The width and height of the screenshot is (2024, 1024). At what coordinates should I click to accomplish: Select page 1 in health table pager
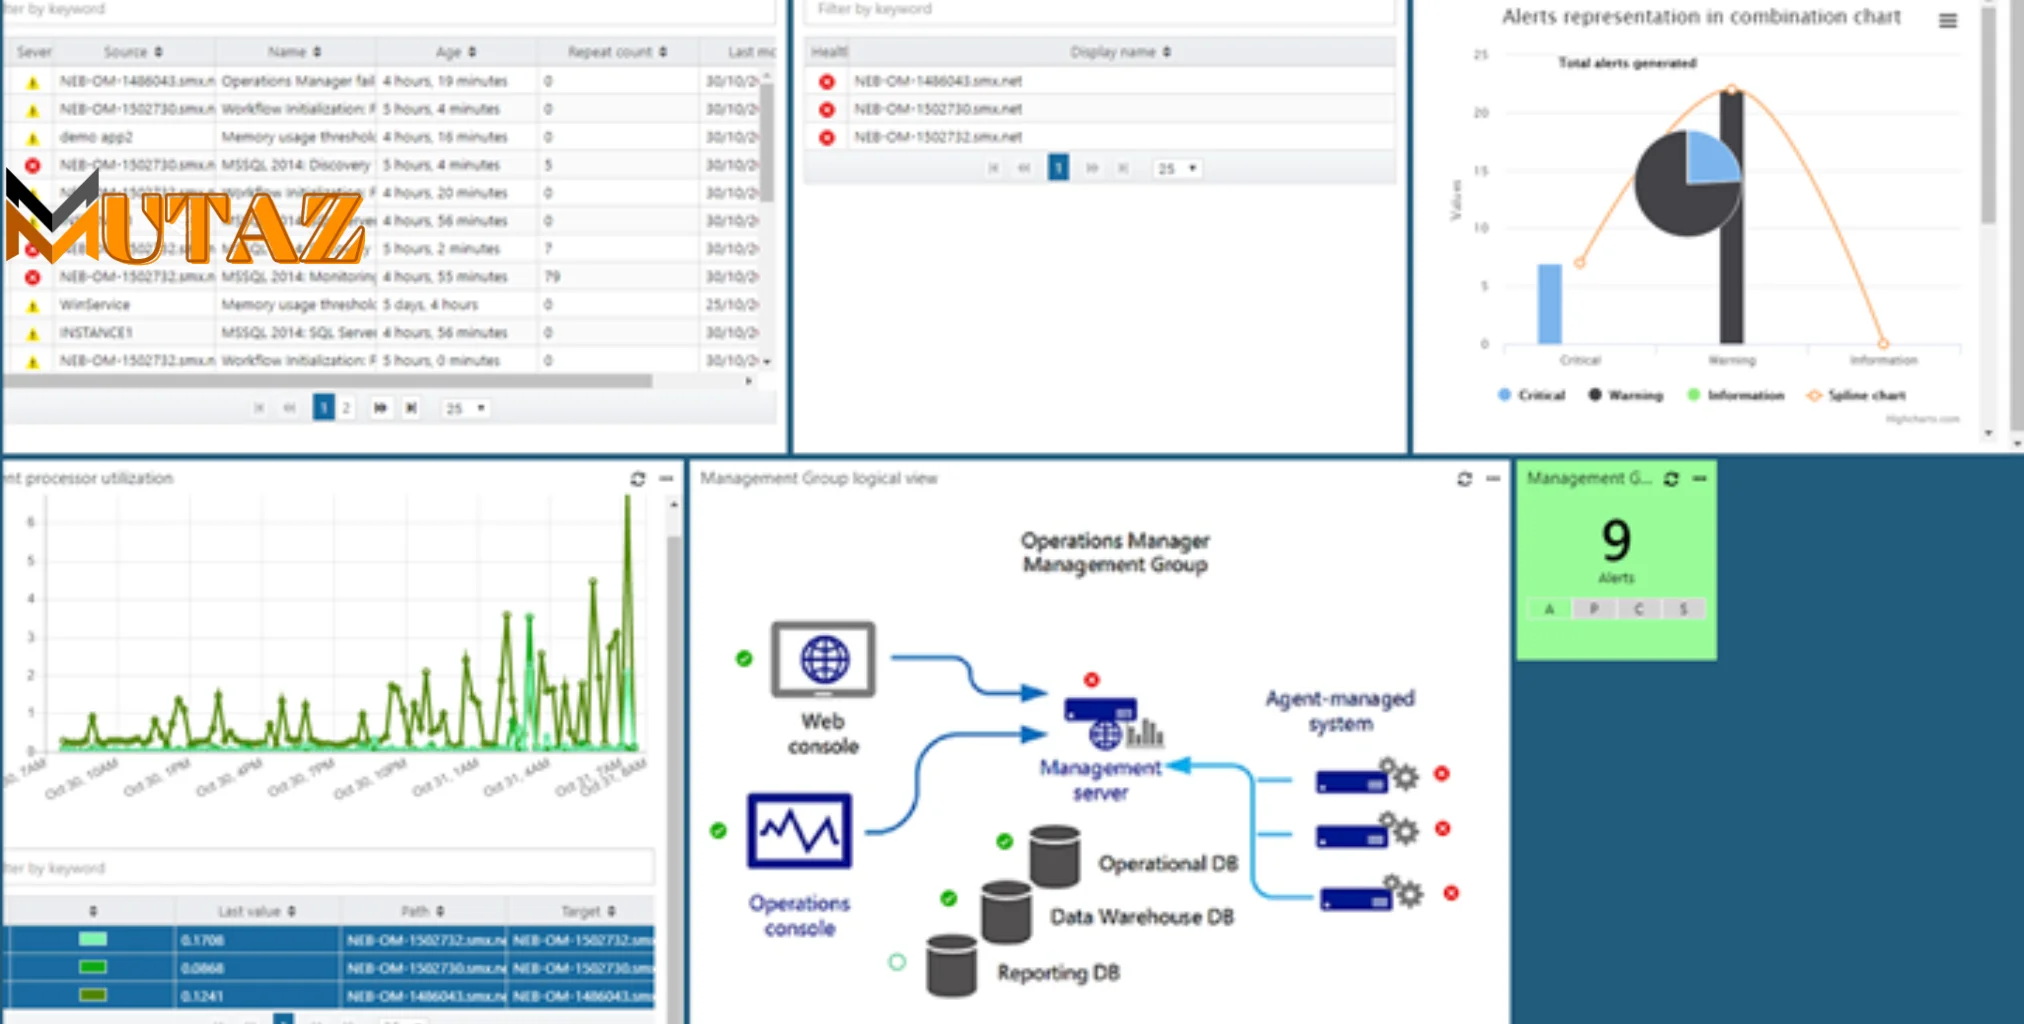[1058, 167]
